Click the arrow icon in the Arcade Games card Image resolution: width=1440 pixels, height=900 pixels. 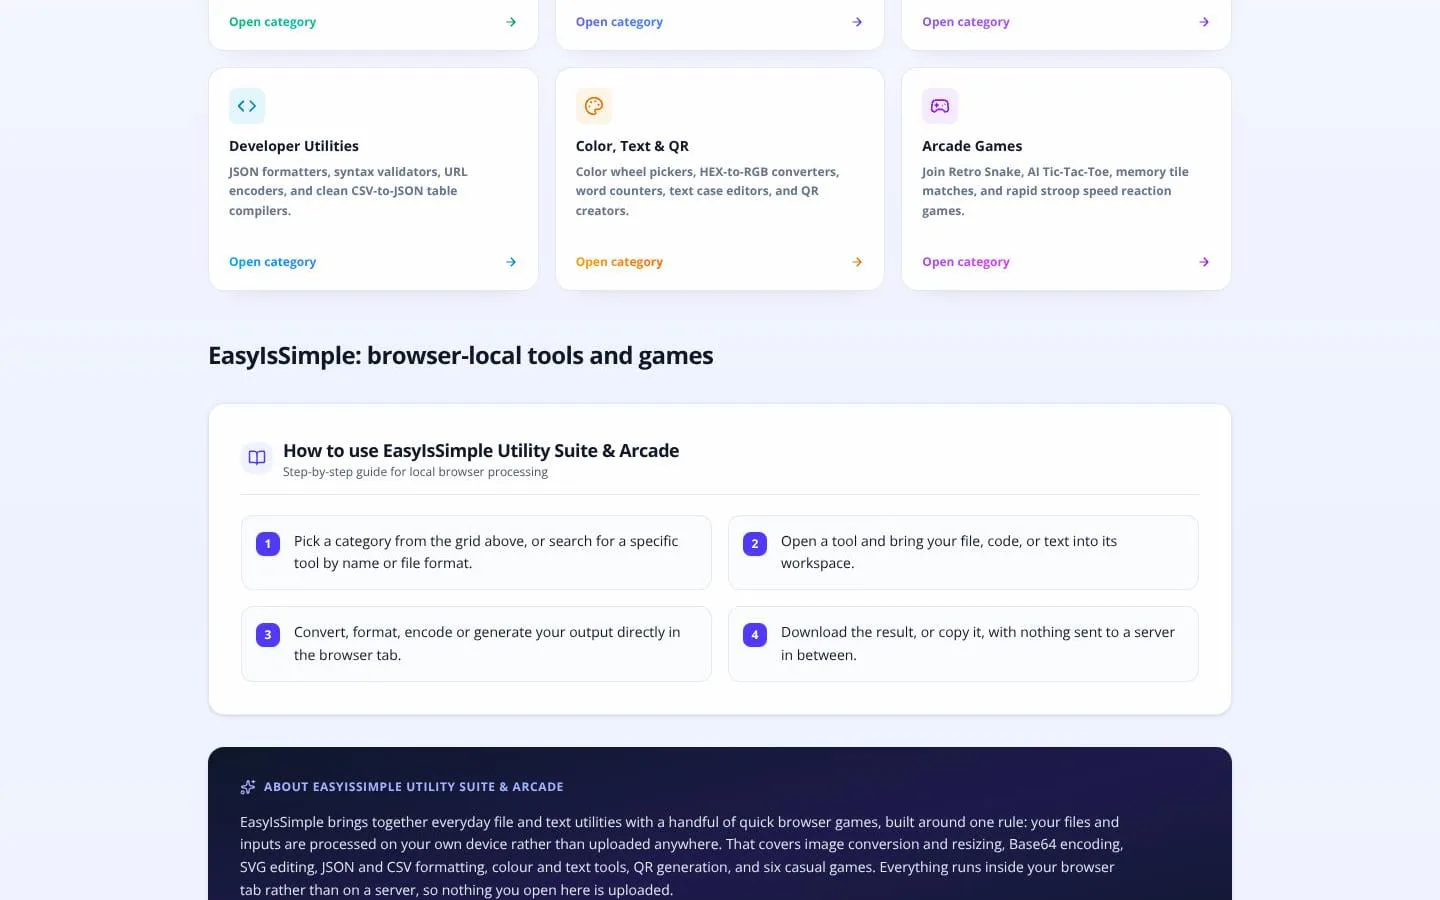pyautogui.click(x=1204, y=262)
